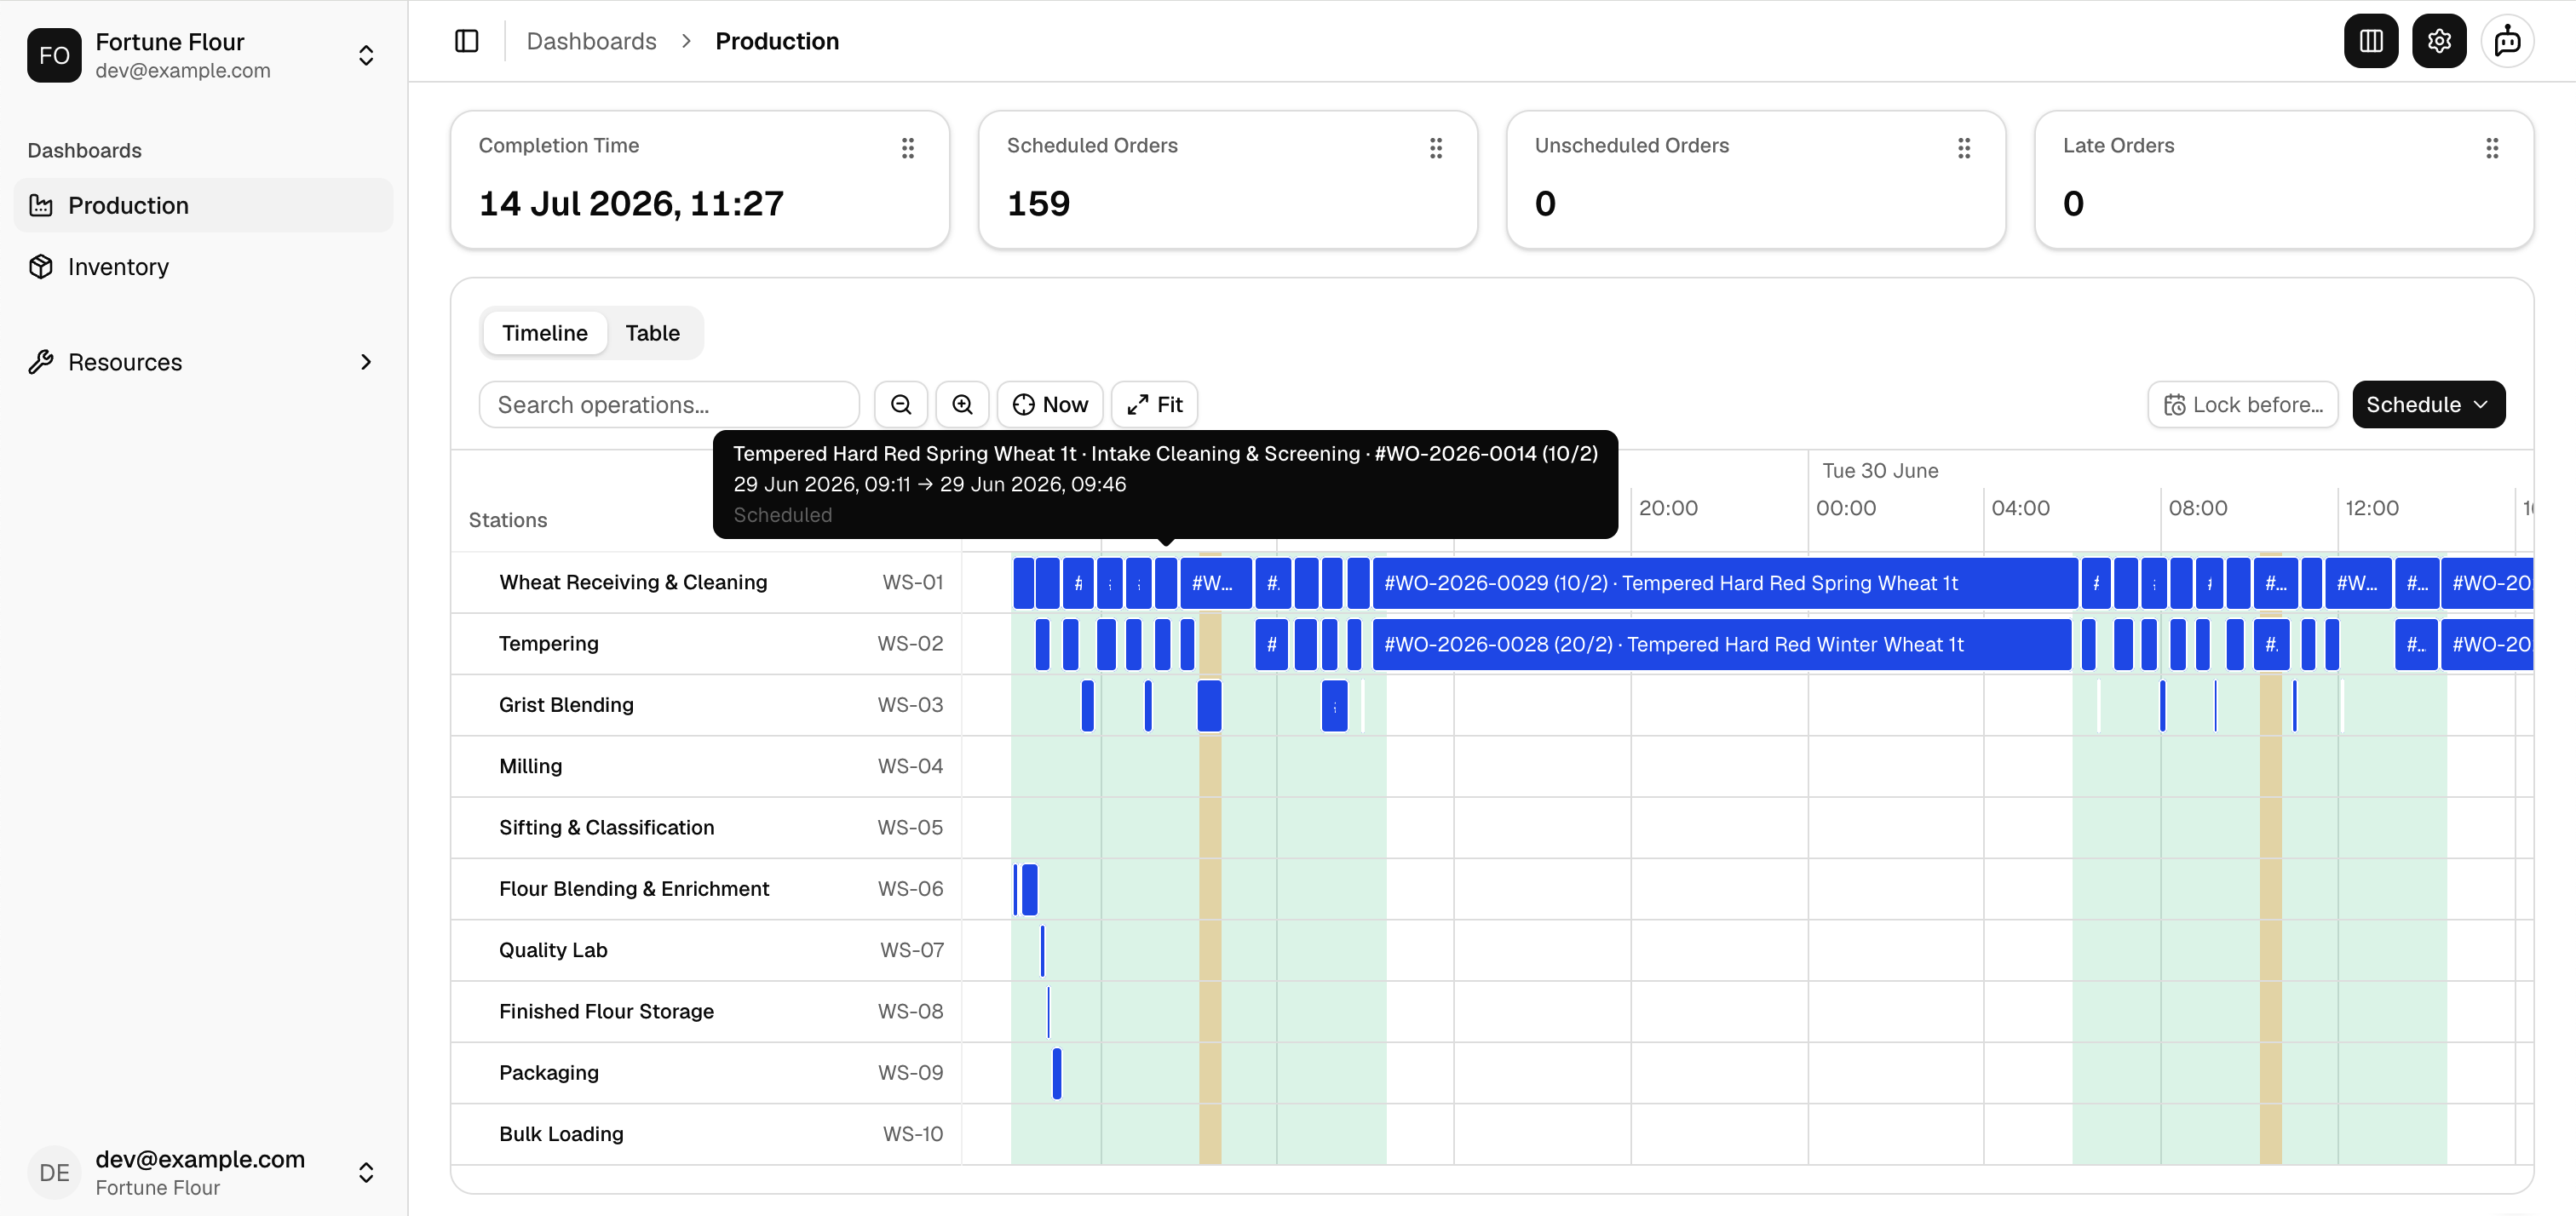Open the Inventory dashboard menu item
Viewport: 2576px width, 1216px height.
204,267
